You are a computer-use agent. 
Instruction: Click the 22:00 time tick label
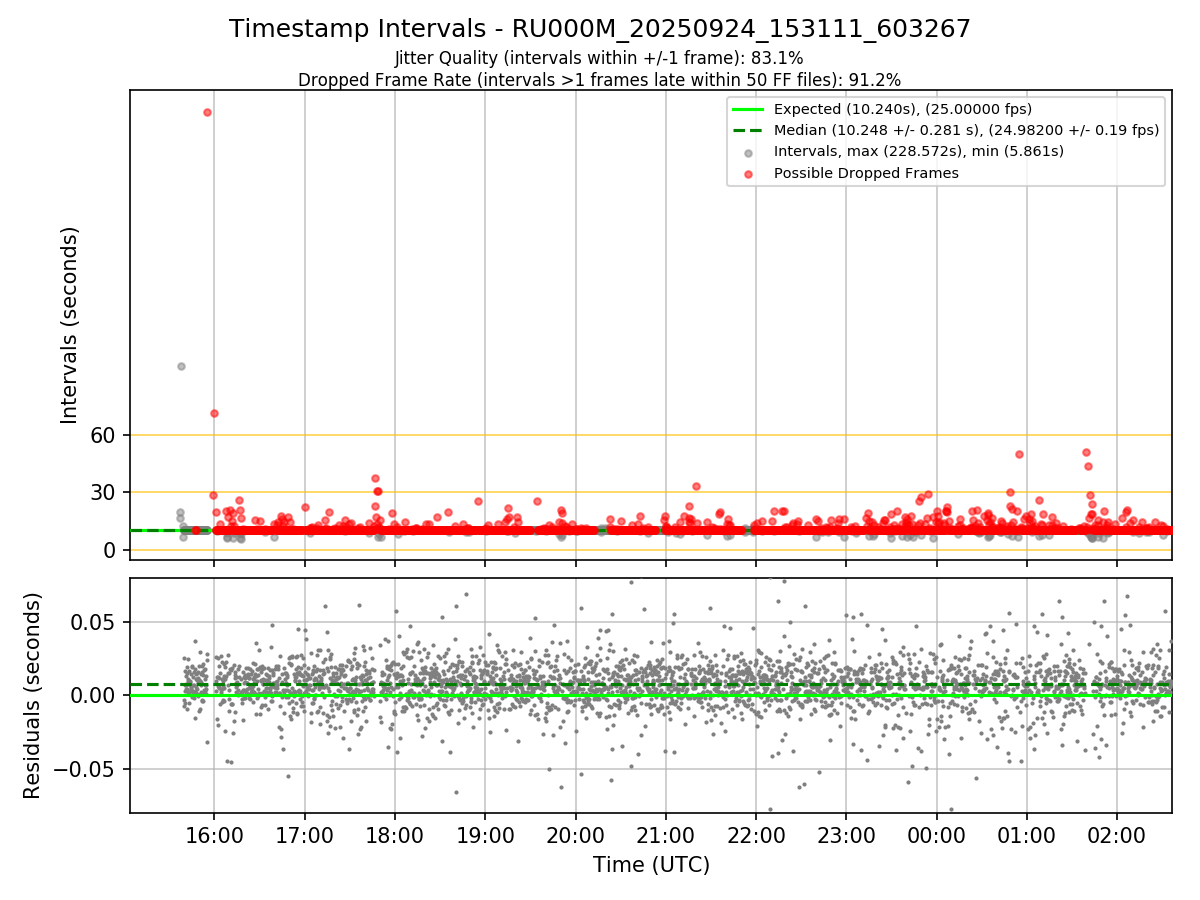click(x=756, y=834)
